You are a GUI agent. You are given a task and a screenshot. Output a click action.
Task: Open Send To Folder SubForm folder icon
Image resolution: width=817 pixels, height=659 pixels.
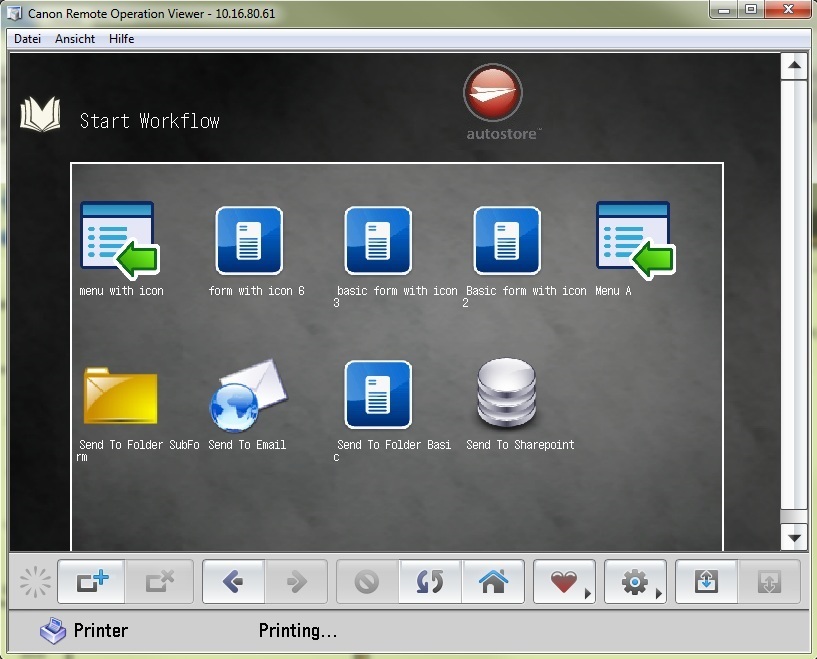click(x=120, y=396)
